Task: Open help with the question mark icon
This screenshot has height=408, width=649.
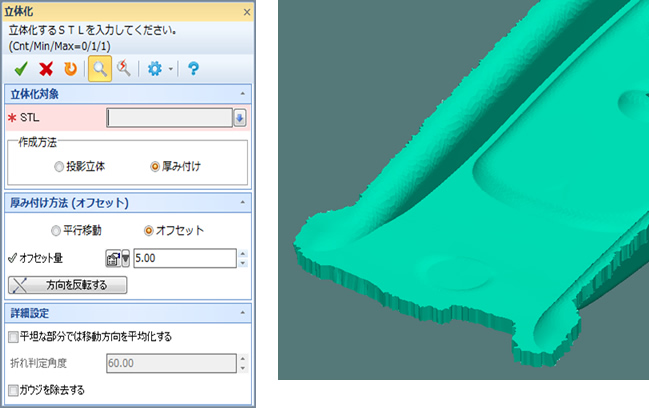Action: coord(193,68)
